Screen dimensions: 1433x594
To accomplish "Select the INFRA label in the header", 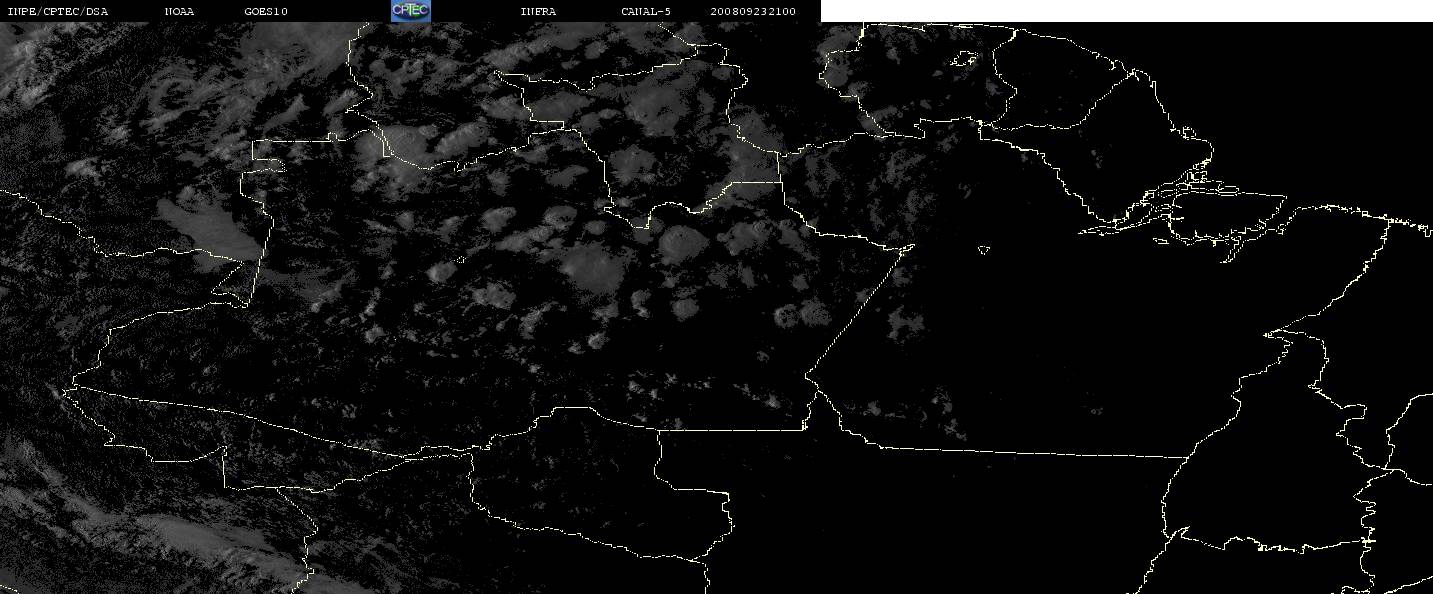I will [538, 12].
